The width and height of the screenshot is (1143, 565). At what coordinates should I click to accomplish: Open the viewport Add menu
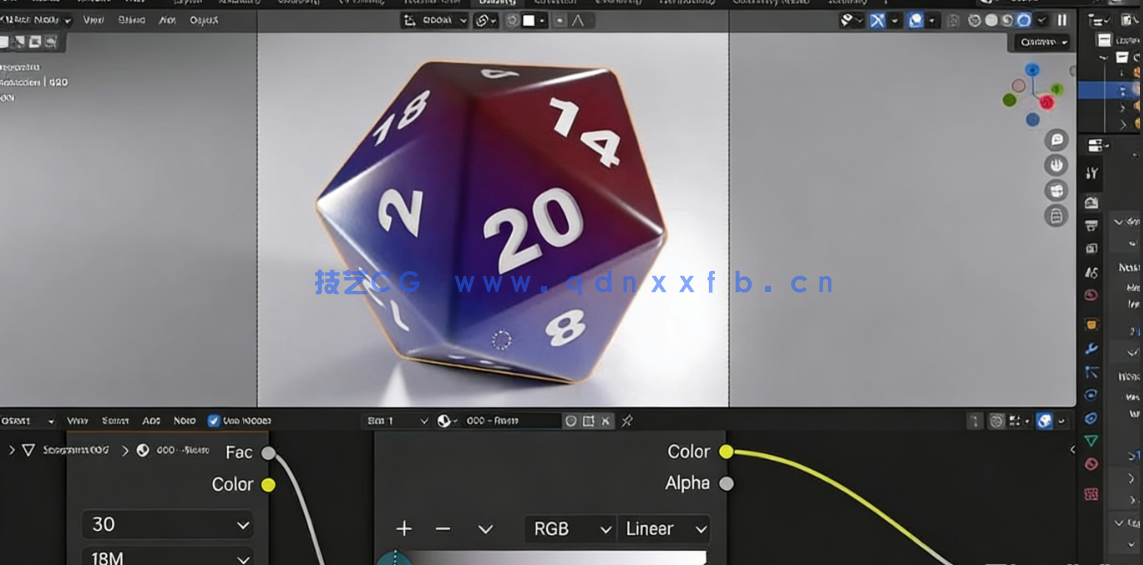click(x=167, y=20)
